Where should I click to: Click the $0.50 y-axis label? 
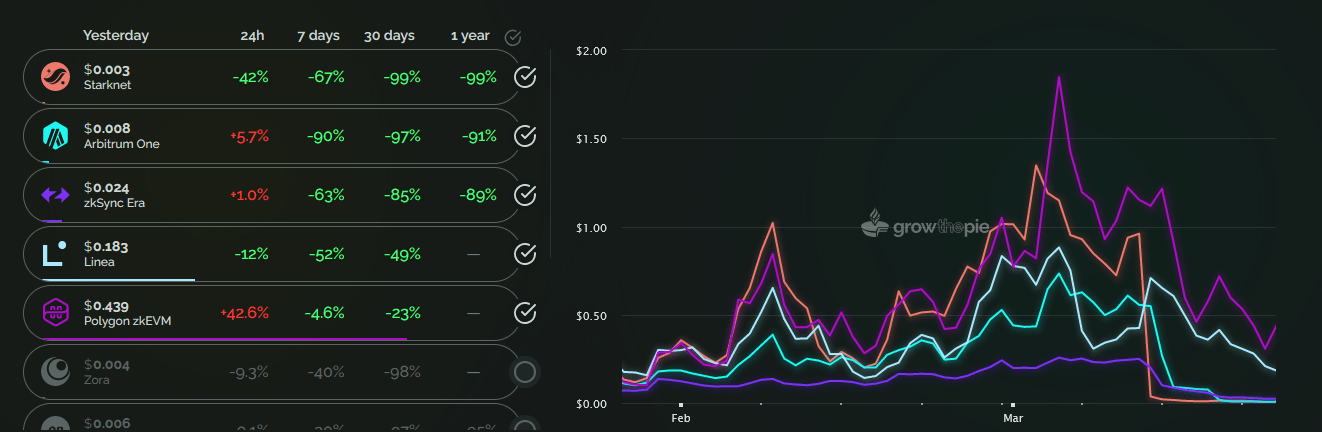click(x=592, y=315)
